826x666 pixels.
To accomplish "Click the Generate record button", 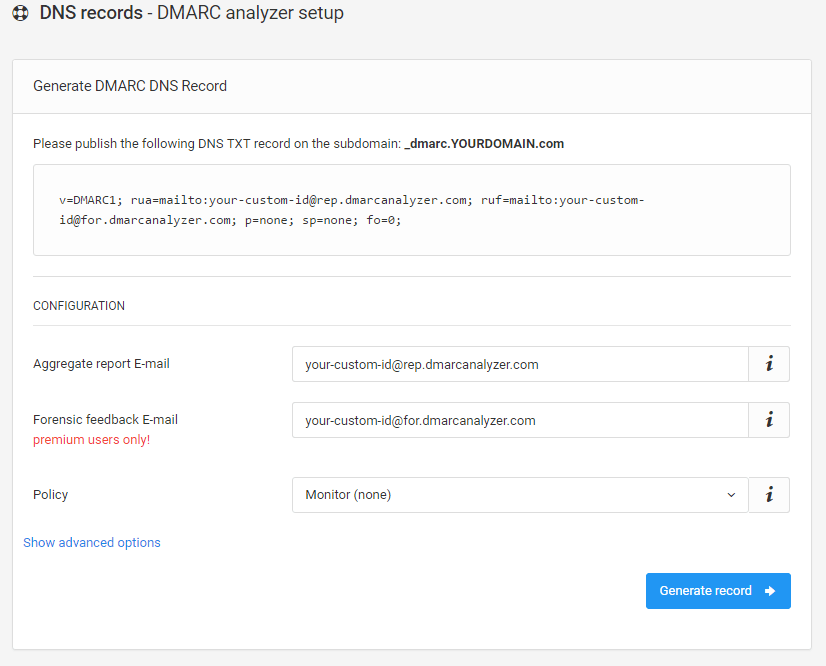I will (x=718, y=591).
